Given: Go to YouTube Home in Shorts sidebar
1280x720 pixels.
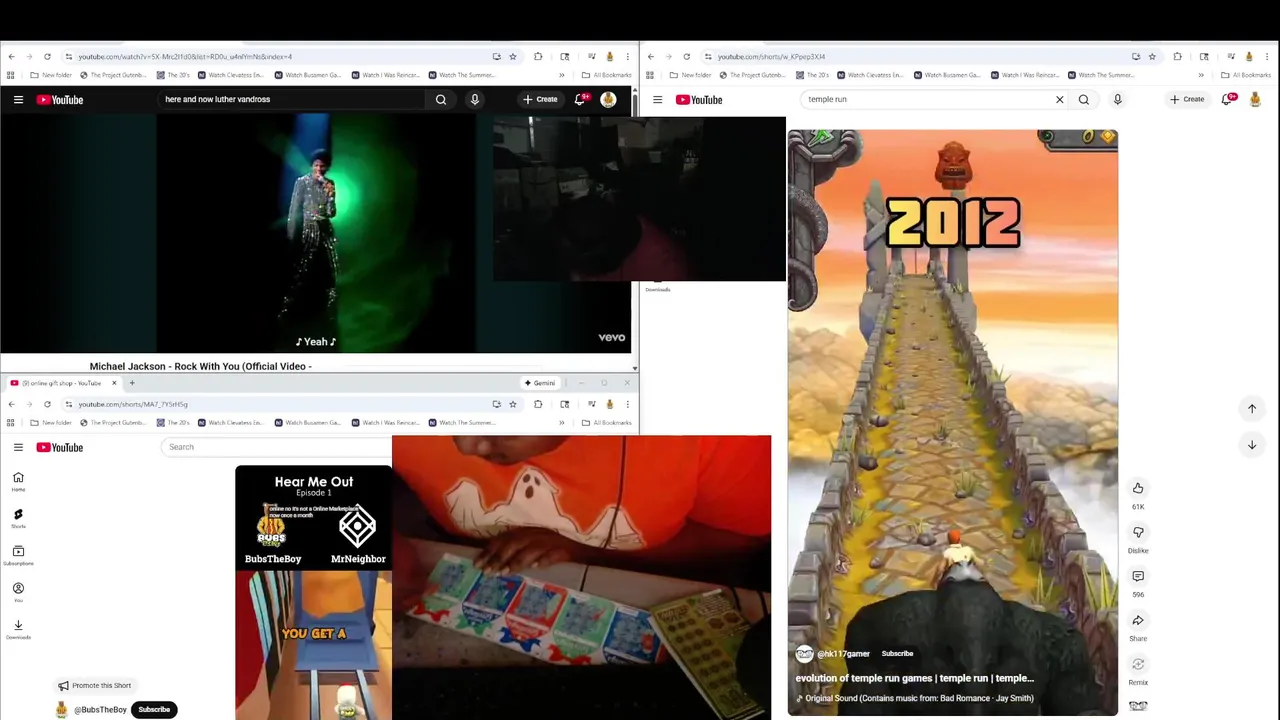Looking at the screenshot, I should 18,481.
